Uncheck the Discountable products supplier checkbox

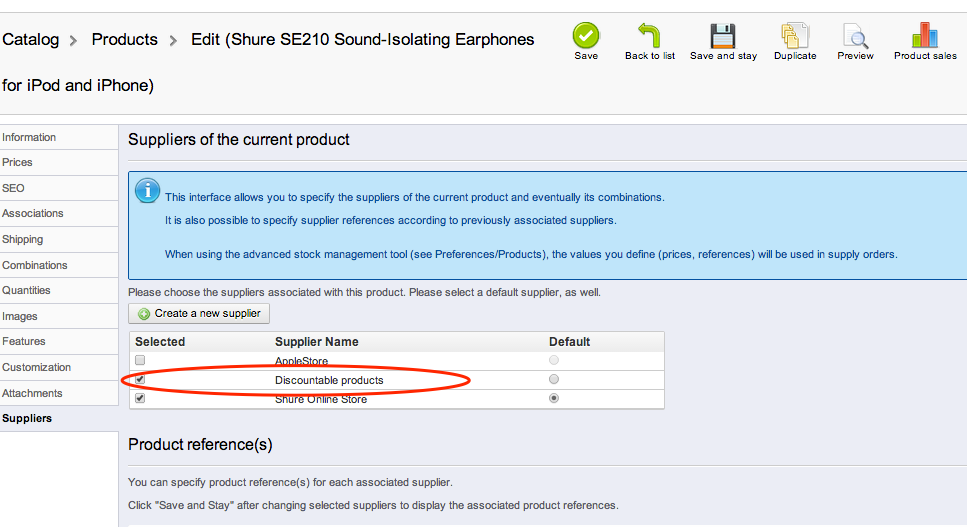[x=140, y=380]
